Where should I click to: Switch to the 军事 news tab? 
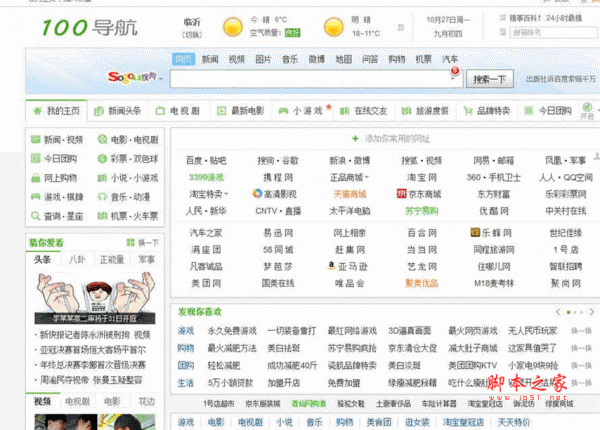point(147,259)
